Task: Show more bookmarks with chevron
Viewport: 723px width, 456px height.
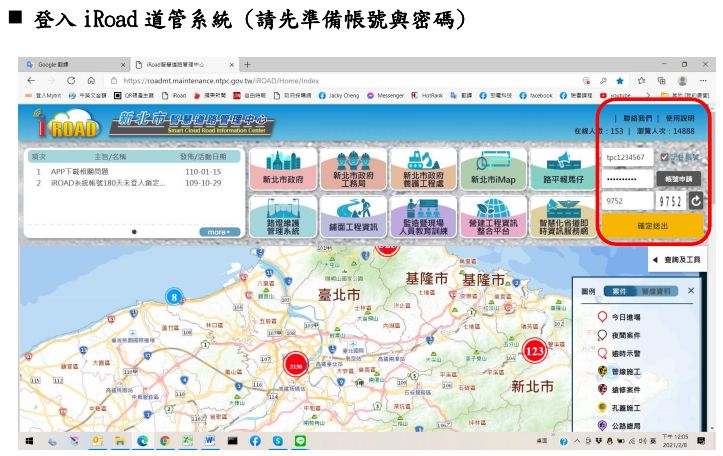Action: pos(647,95)
